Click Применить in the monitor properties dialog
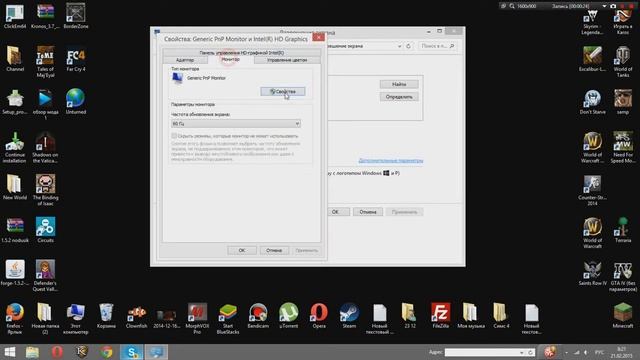Viewport: 640px width, 360px height. (x=307, y=250)
